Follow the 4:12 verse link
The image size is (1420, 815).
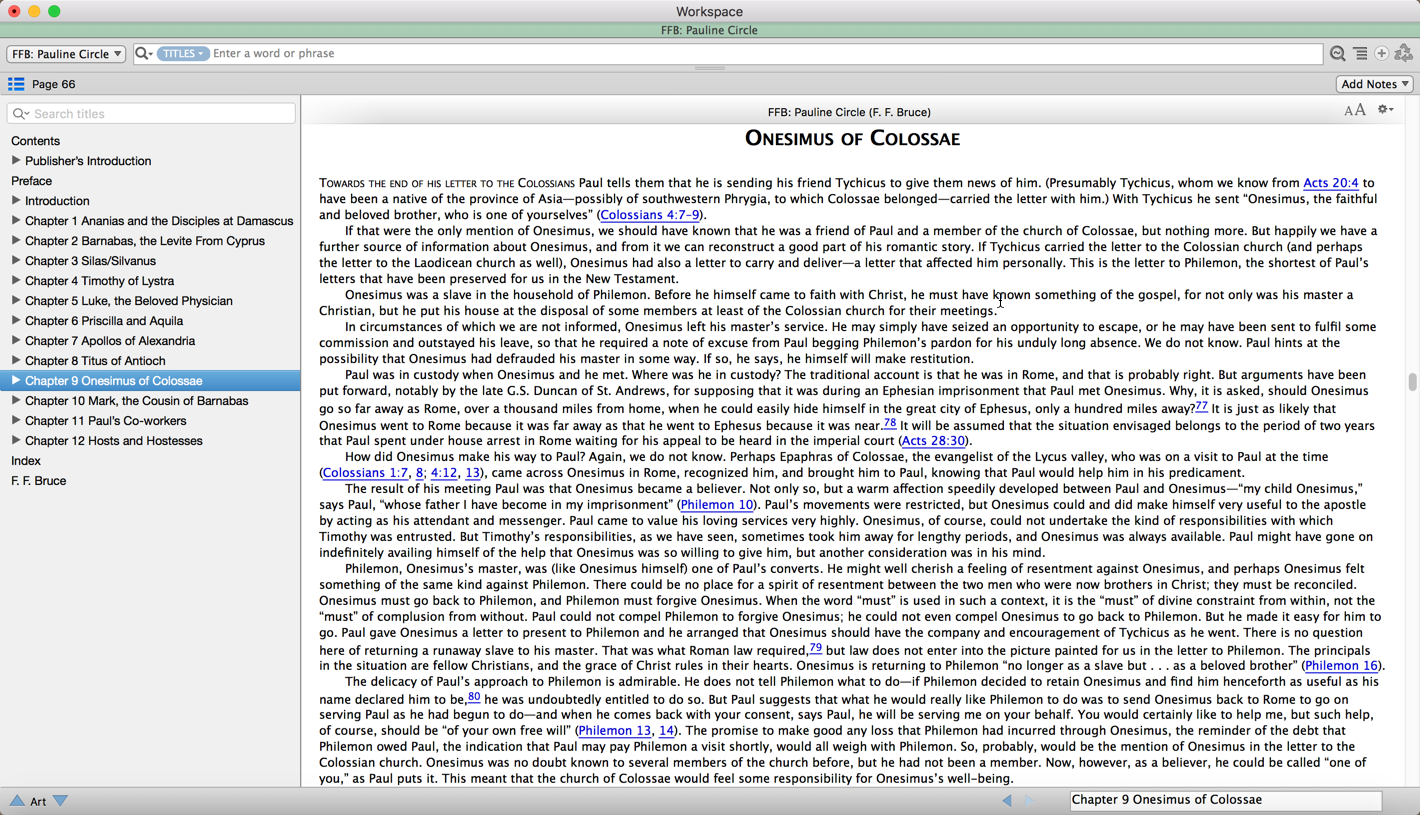444,473
